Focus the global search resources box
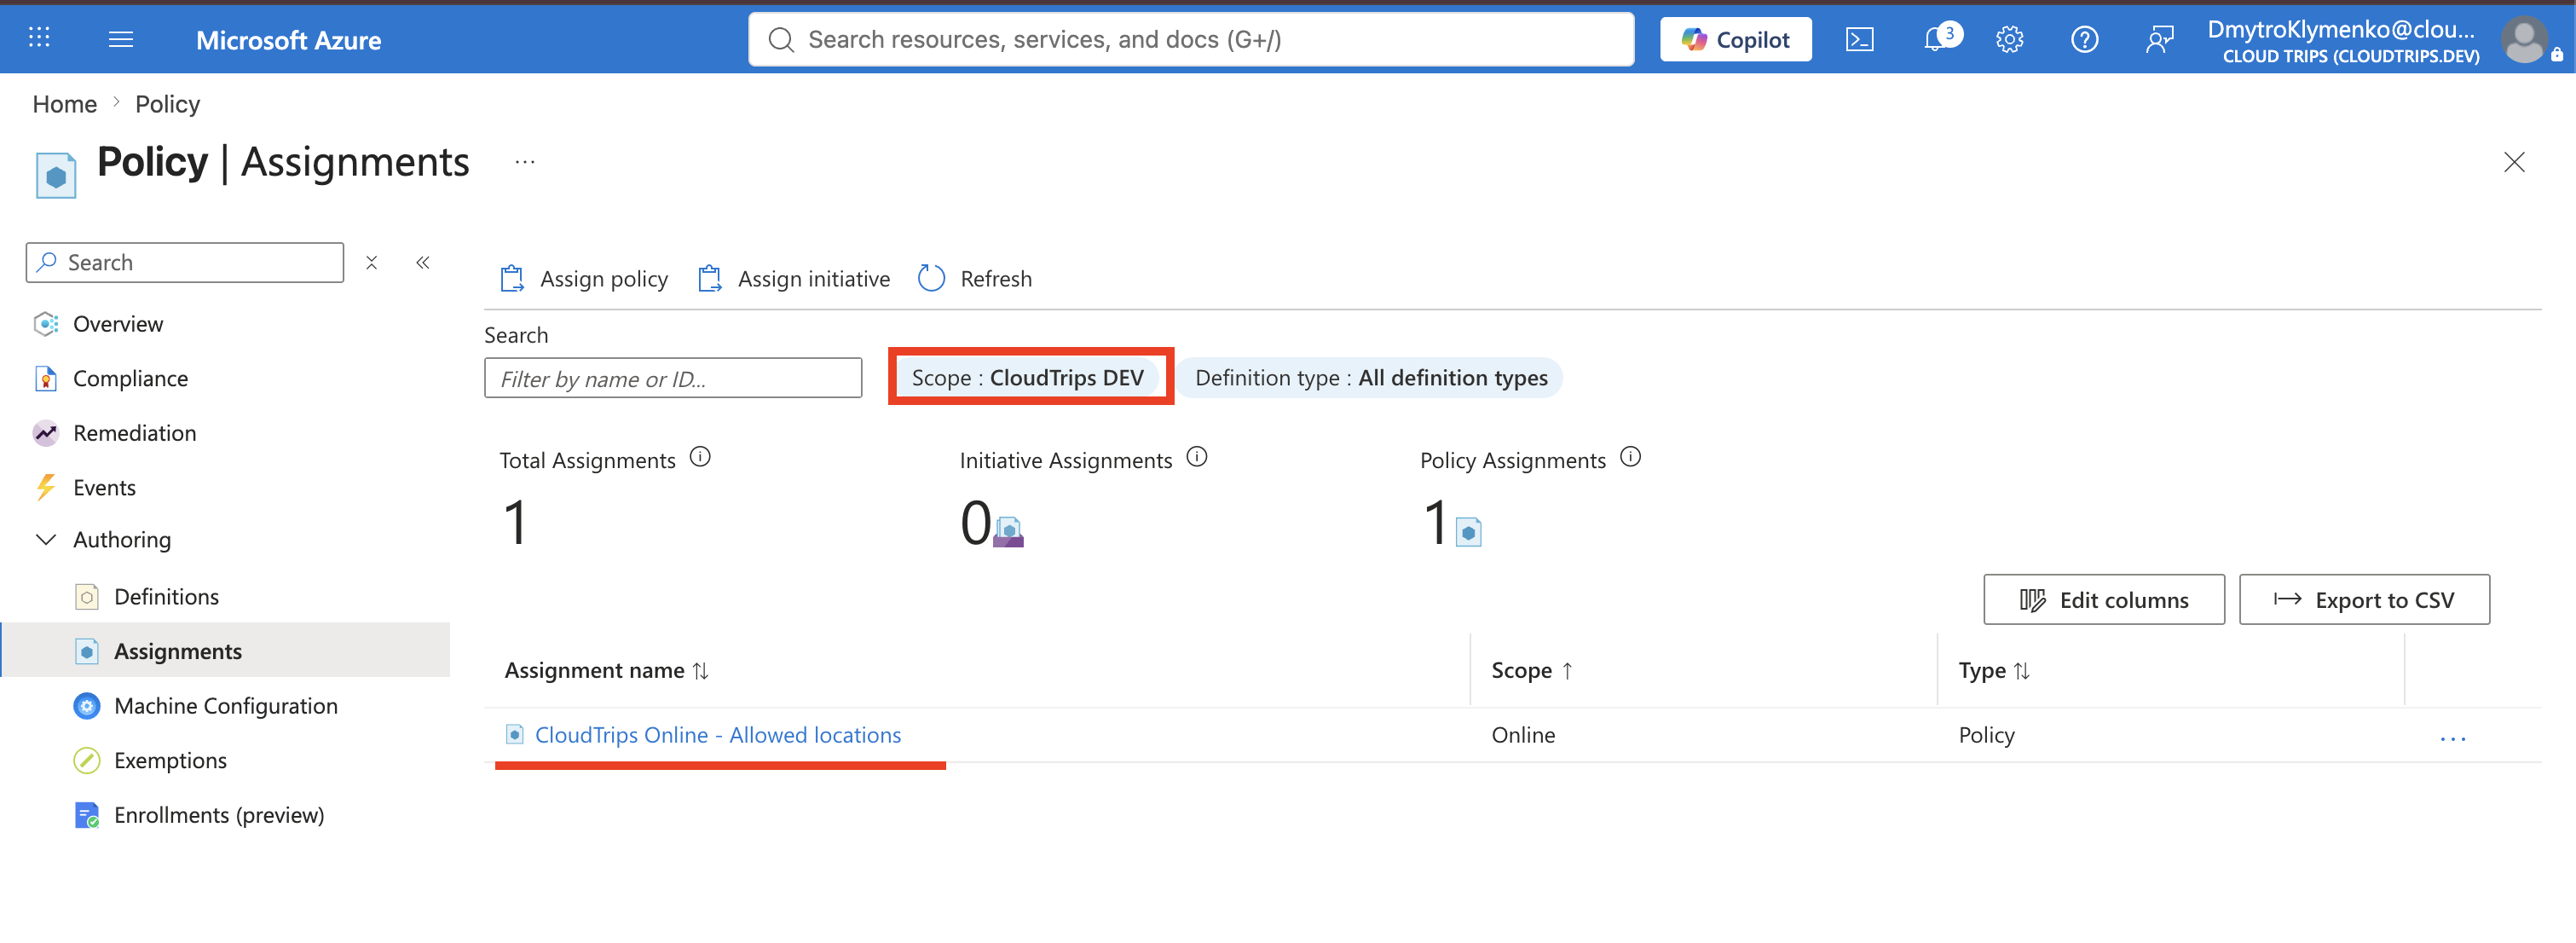The width and height of the screenshot is (2576, 943). [1191, 39]
